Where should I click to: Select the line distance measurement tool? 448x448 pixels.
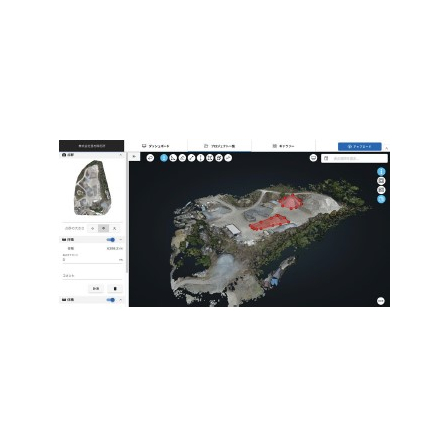pos(191,158)
